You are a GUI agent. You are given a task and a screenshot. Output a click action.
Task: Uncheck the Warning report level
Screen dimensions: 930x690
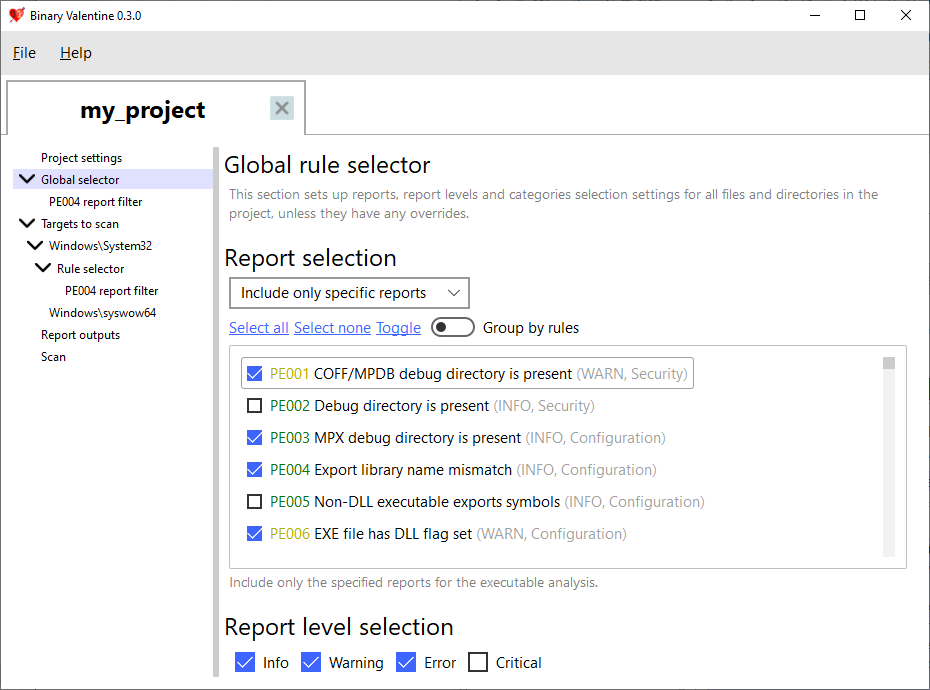pos(311,662)
